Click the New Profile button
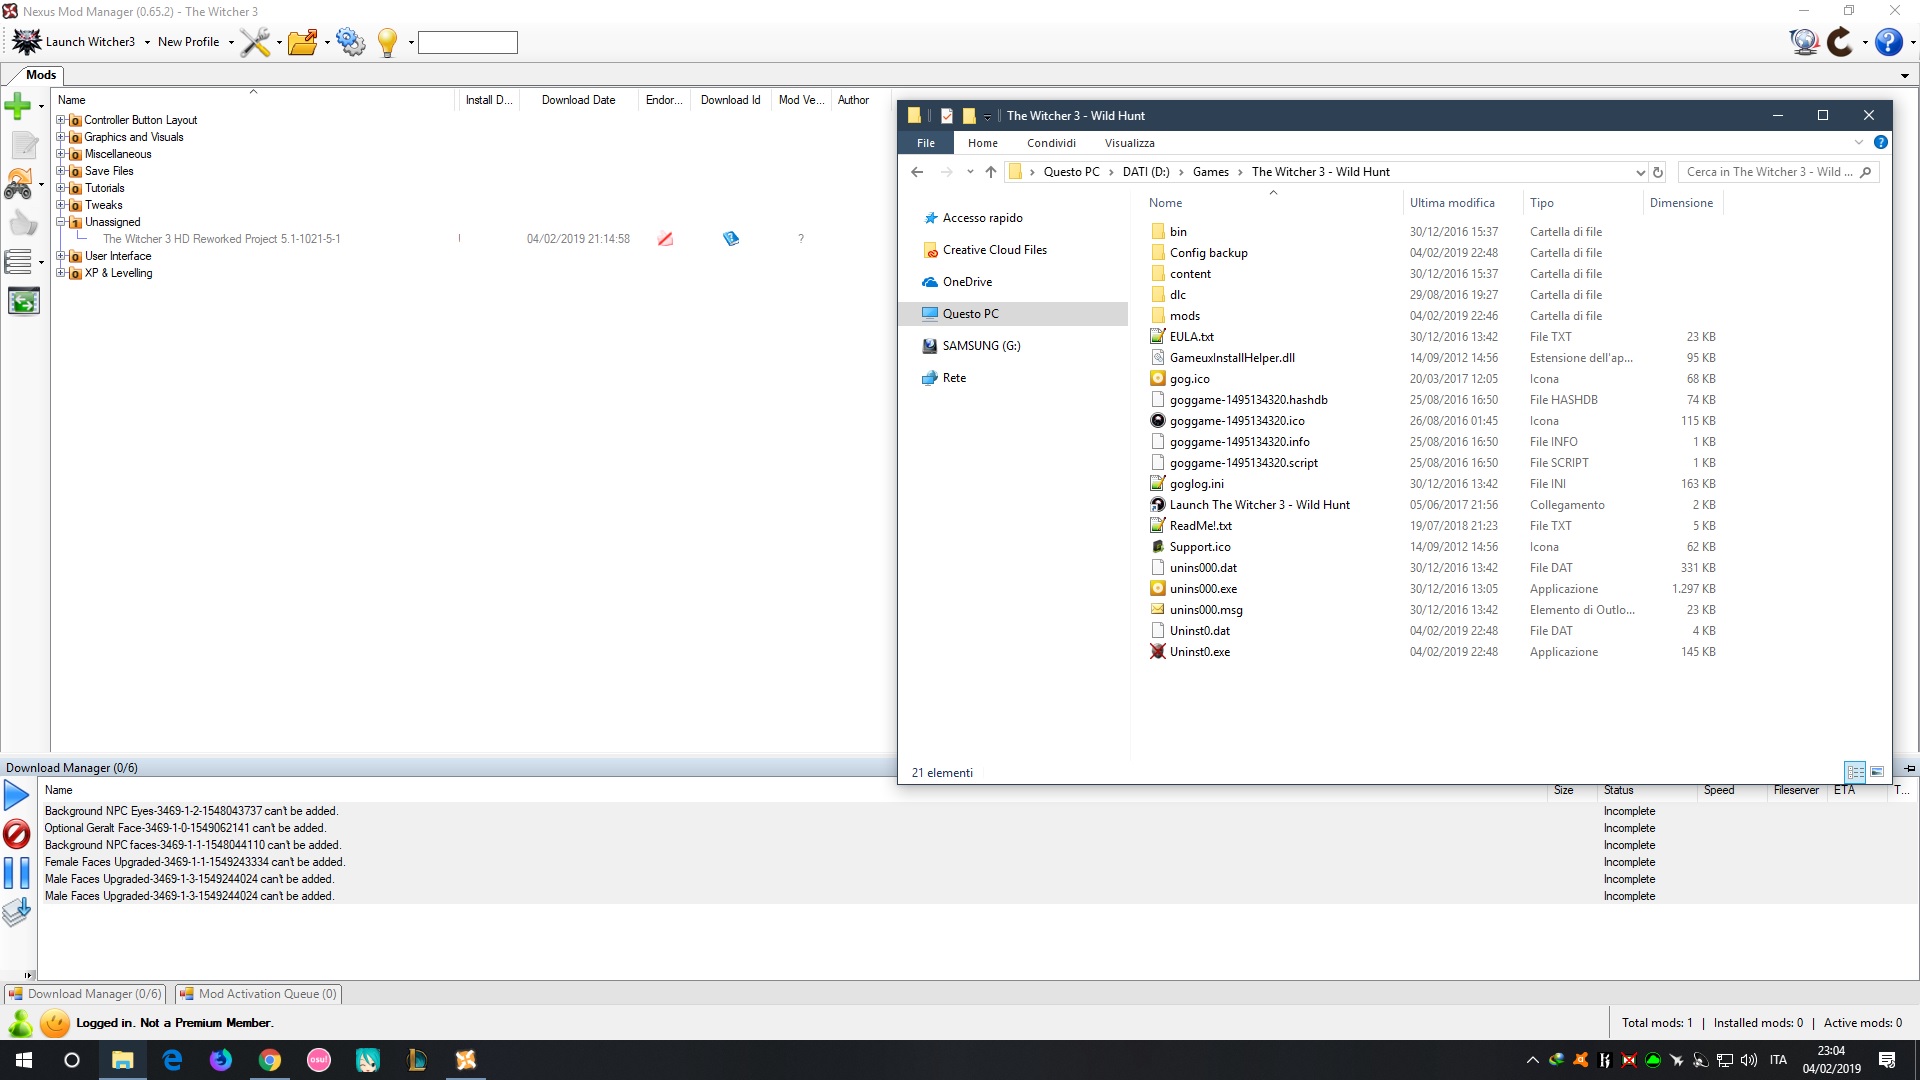The image size is (1920, 1080). point(188,42)
